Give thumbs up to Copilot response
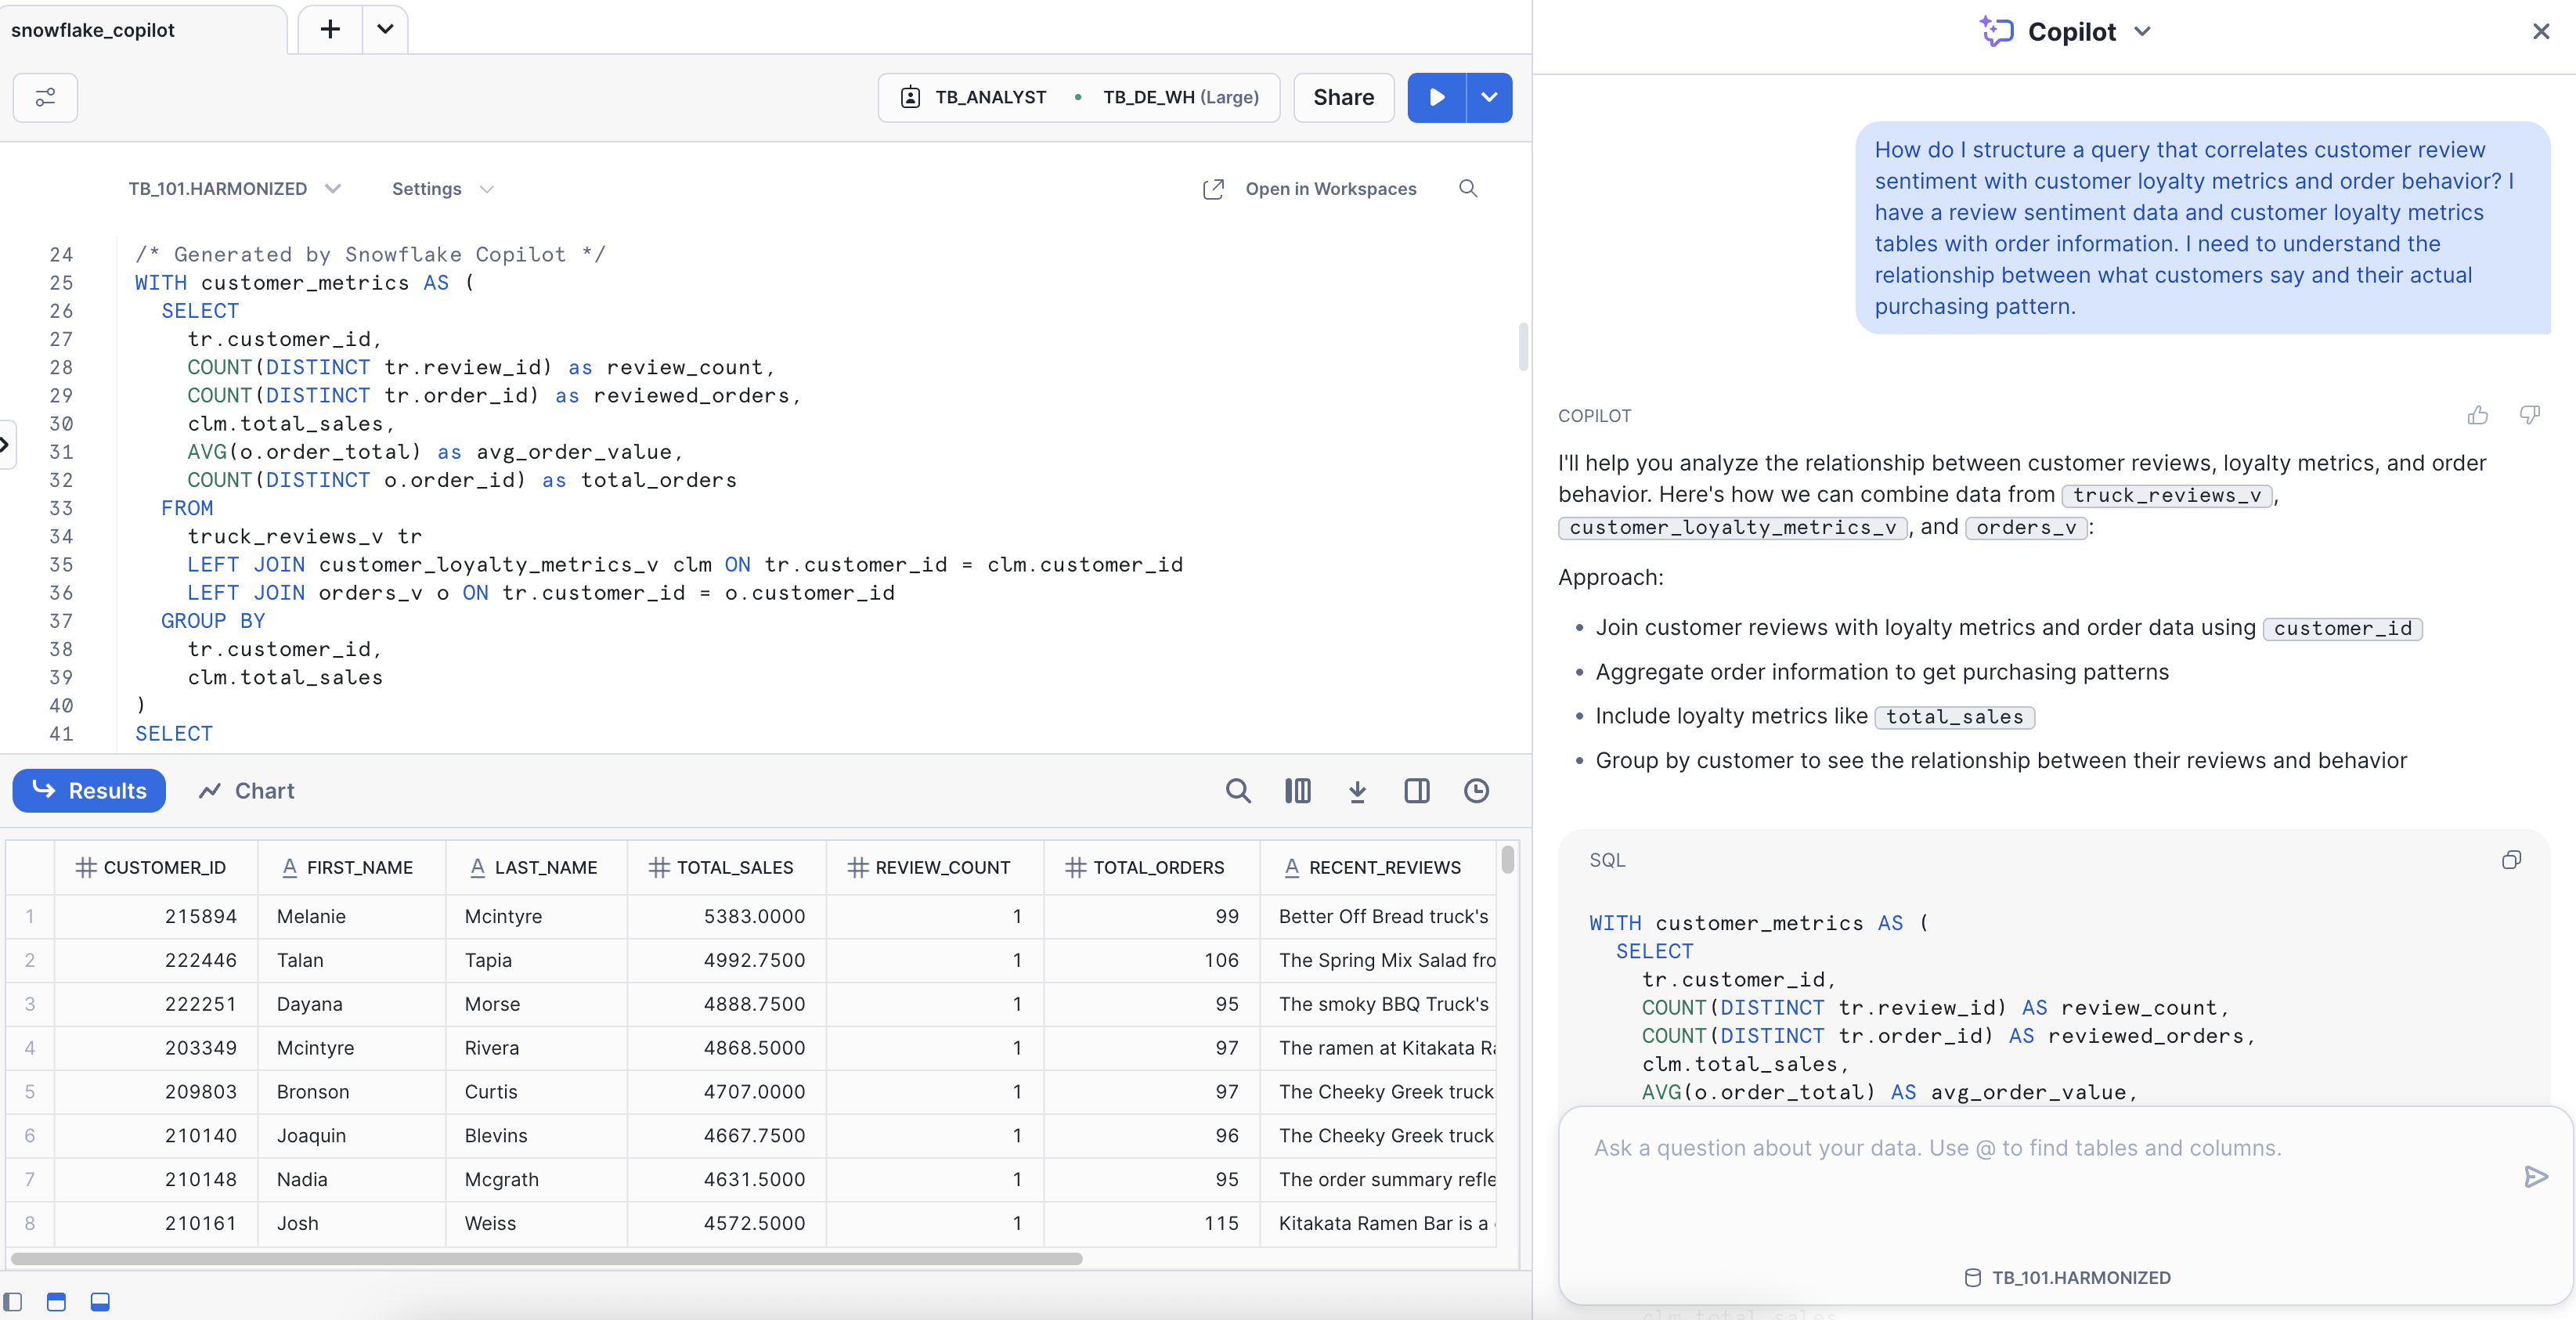2576x1320 pixels. click(2477, 415)
